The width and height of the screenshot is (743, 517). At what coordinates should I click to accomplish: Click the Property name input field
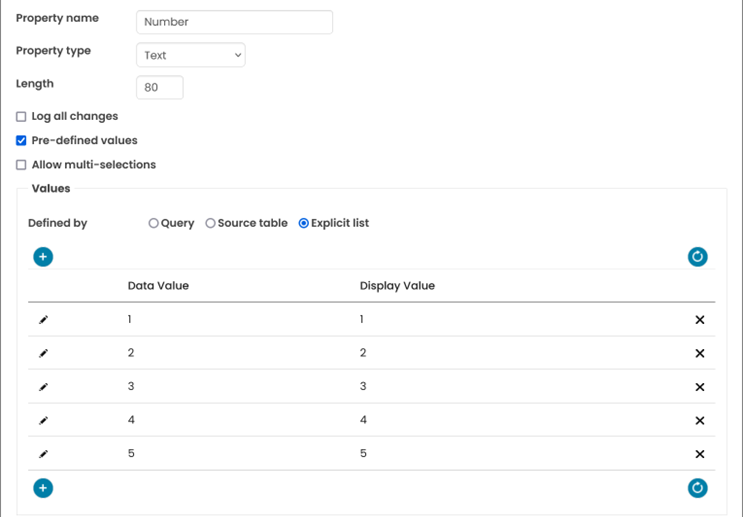tap(235, 22)
